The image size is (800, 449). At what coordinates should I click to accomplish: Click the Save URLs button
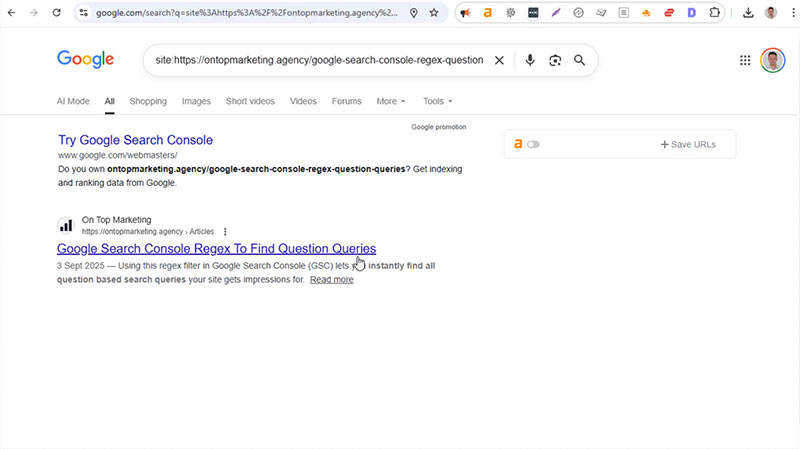[x=688, y=144]
